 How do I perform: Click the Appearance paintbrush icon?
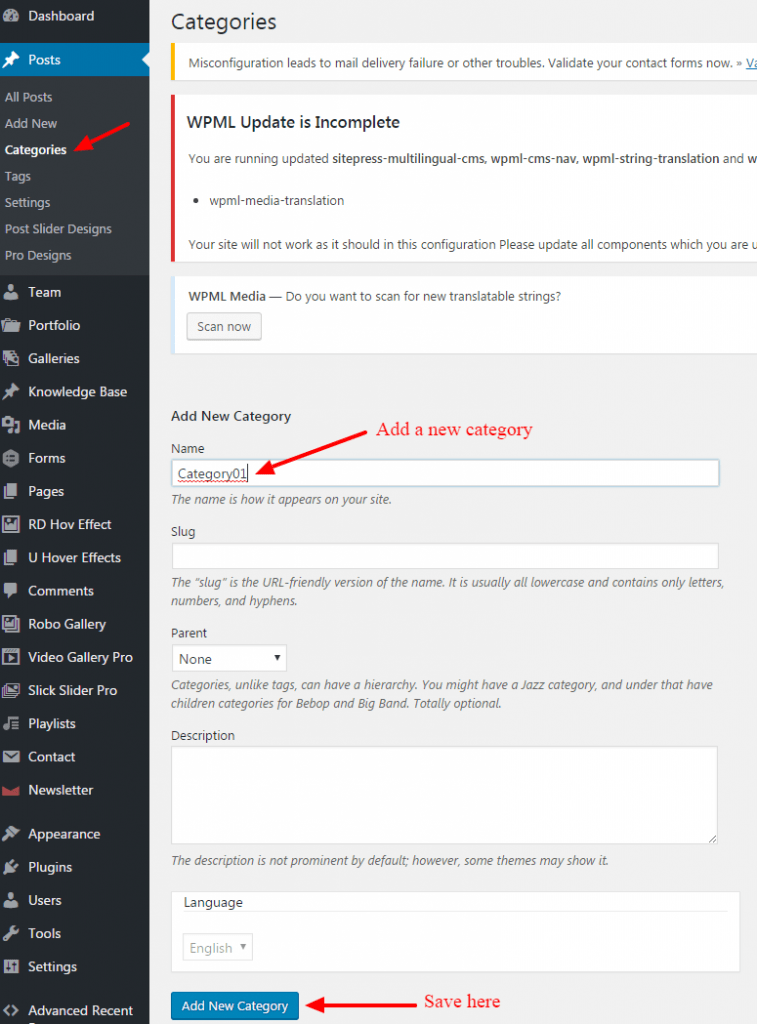point(11,834)
